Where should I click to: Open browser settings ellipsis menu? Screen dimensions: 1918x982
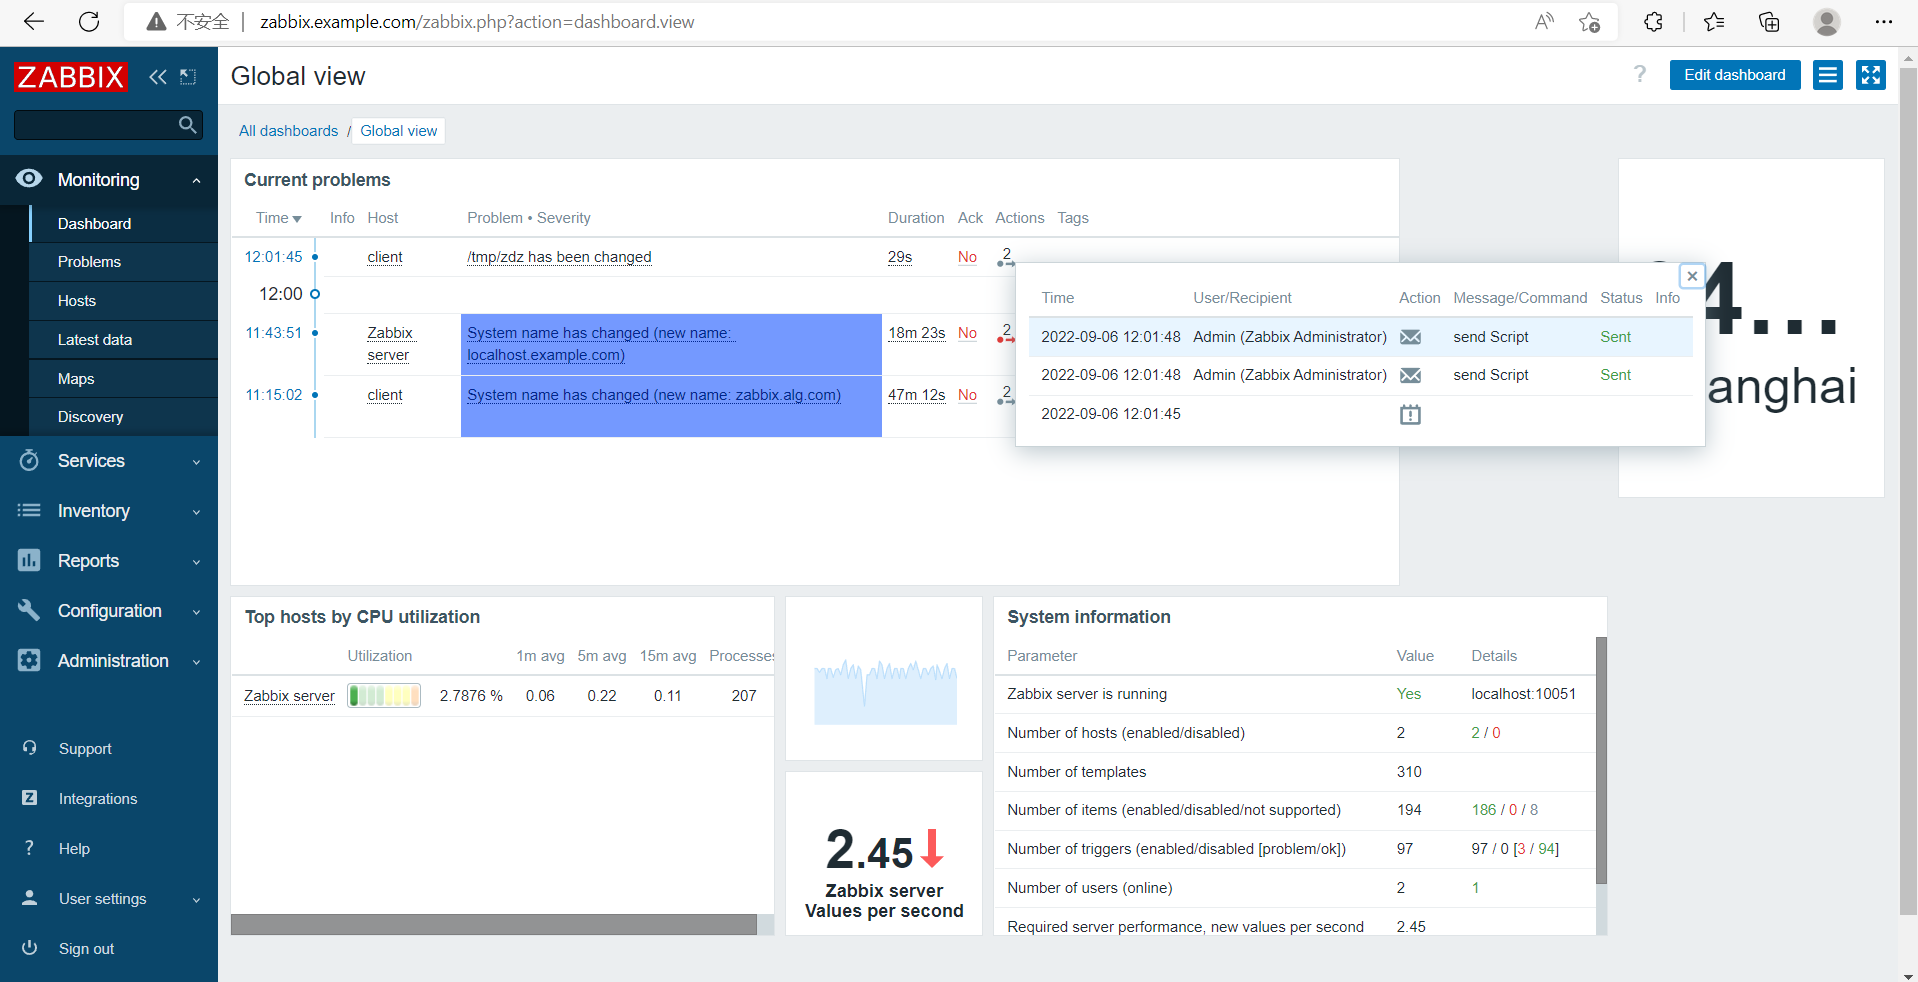click(1884, 22)
